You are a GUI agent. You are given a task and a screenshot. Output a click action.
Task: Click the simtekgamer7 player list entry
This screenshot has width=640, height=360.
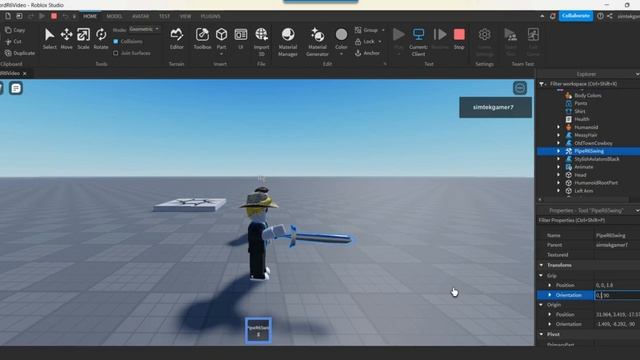496,107
